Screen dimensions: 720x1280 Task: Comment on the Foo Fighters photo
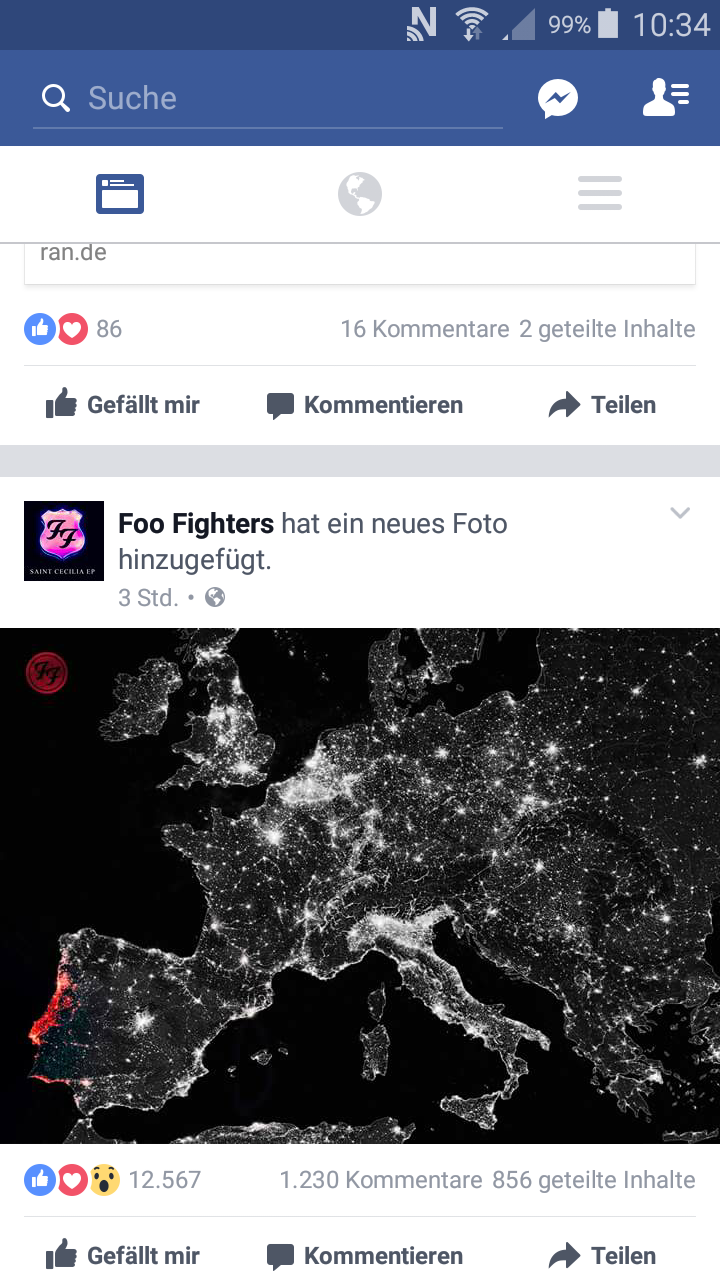click(365, 1256)
